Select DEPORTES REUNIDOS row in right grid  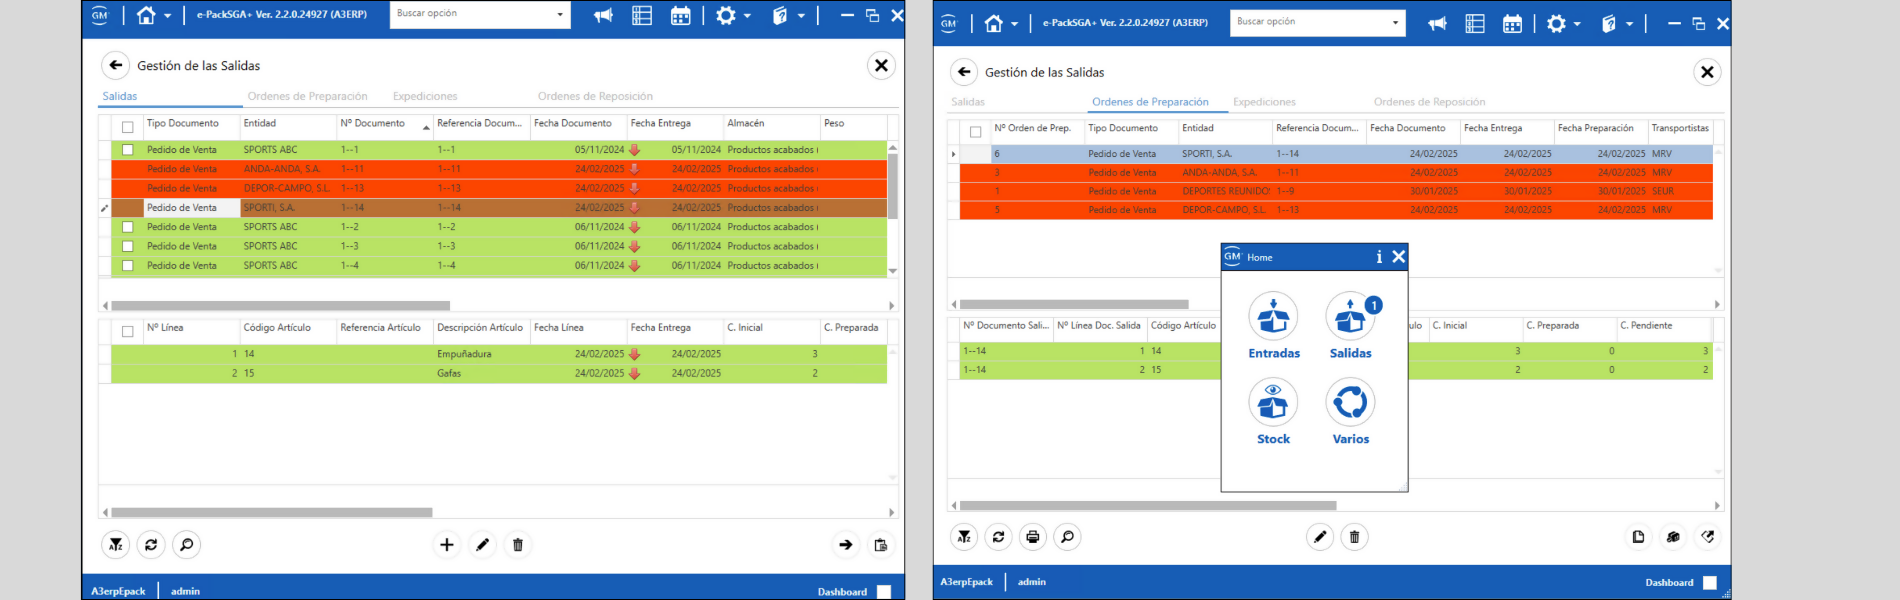1336,191
